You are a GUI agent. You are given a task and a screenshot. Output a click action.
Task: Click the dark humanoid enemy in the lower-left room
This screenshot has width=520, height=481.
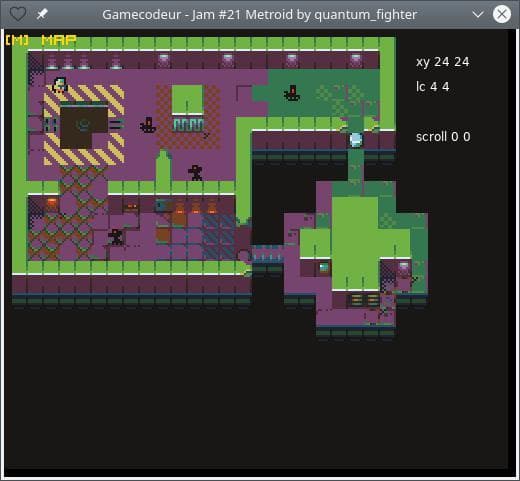click(116, 237)
